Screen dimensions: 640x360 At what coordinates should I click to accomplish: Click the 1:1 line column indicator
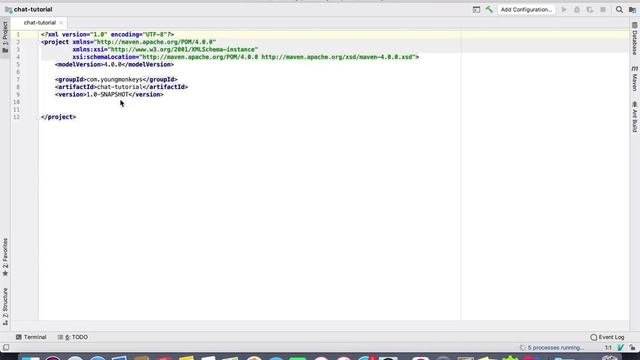[608, 348]
